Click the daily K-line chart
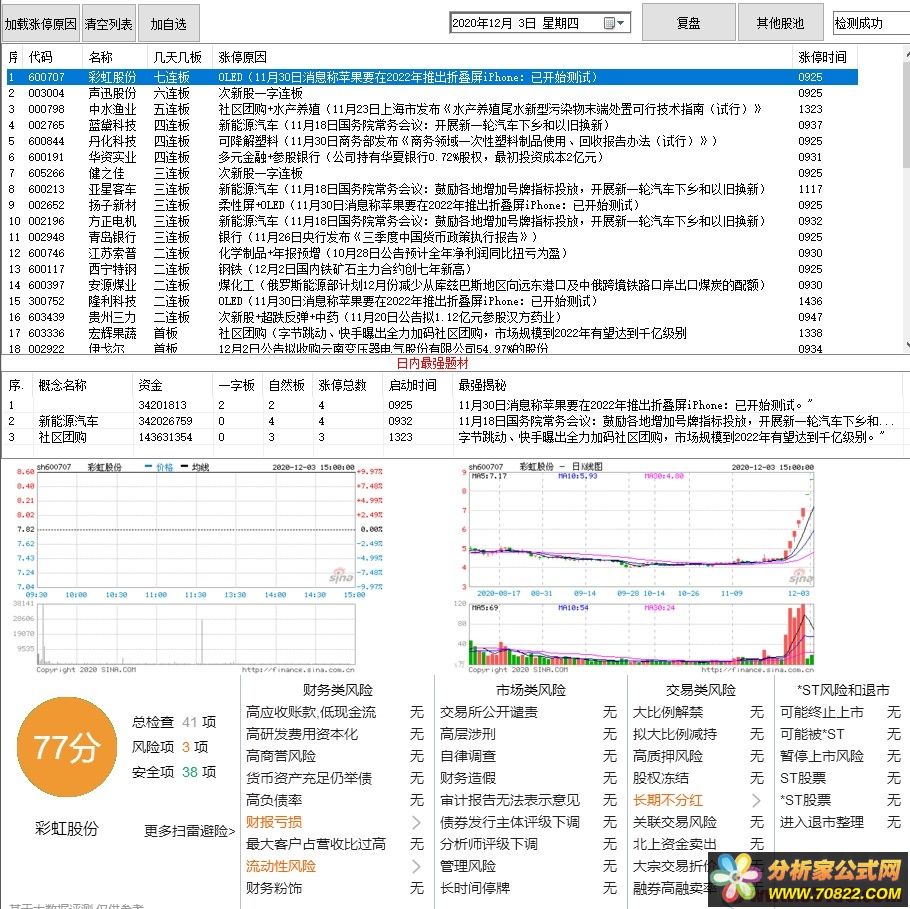 click(x=641, y=529)
